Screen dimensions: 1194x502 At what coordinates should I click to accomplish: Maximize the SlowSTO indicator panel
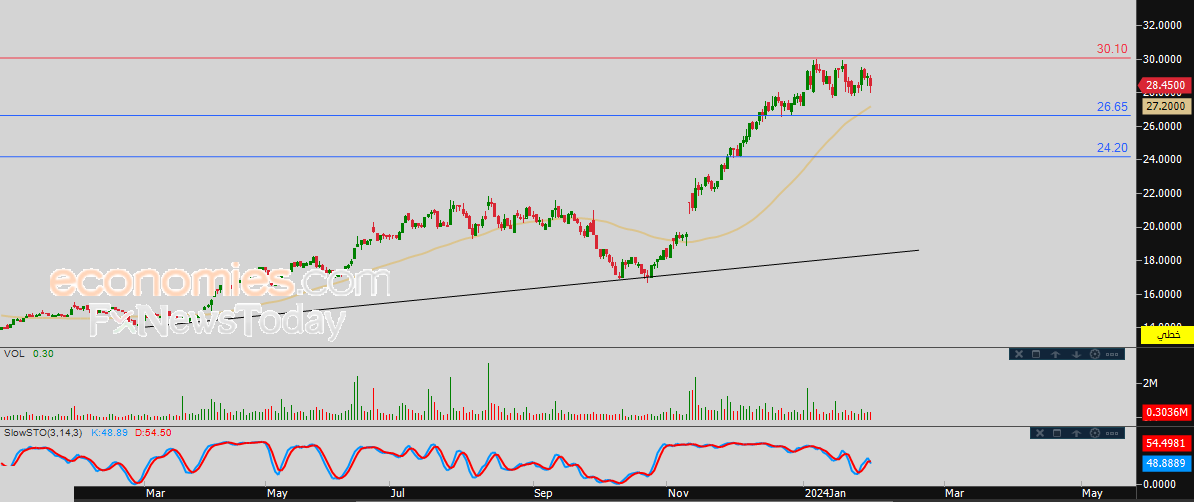[1057, 433]
